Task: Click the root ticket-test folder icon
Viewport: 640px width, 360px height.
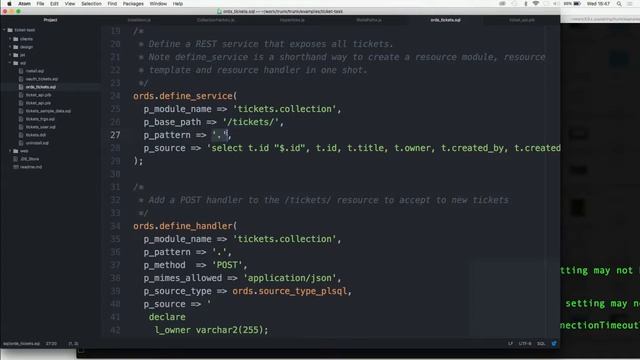Action: click(x=10, y=30)
